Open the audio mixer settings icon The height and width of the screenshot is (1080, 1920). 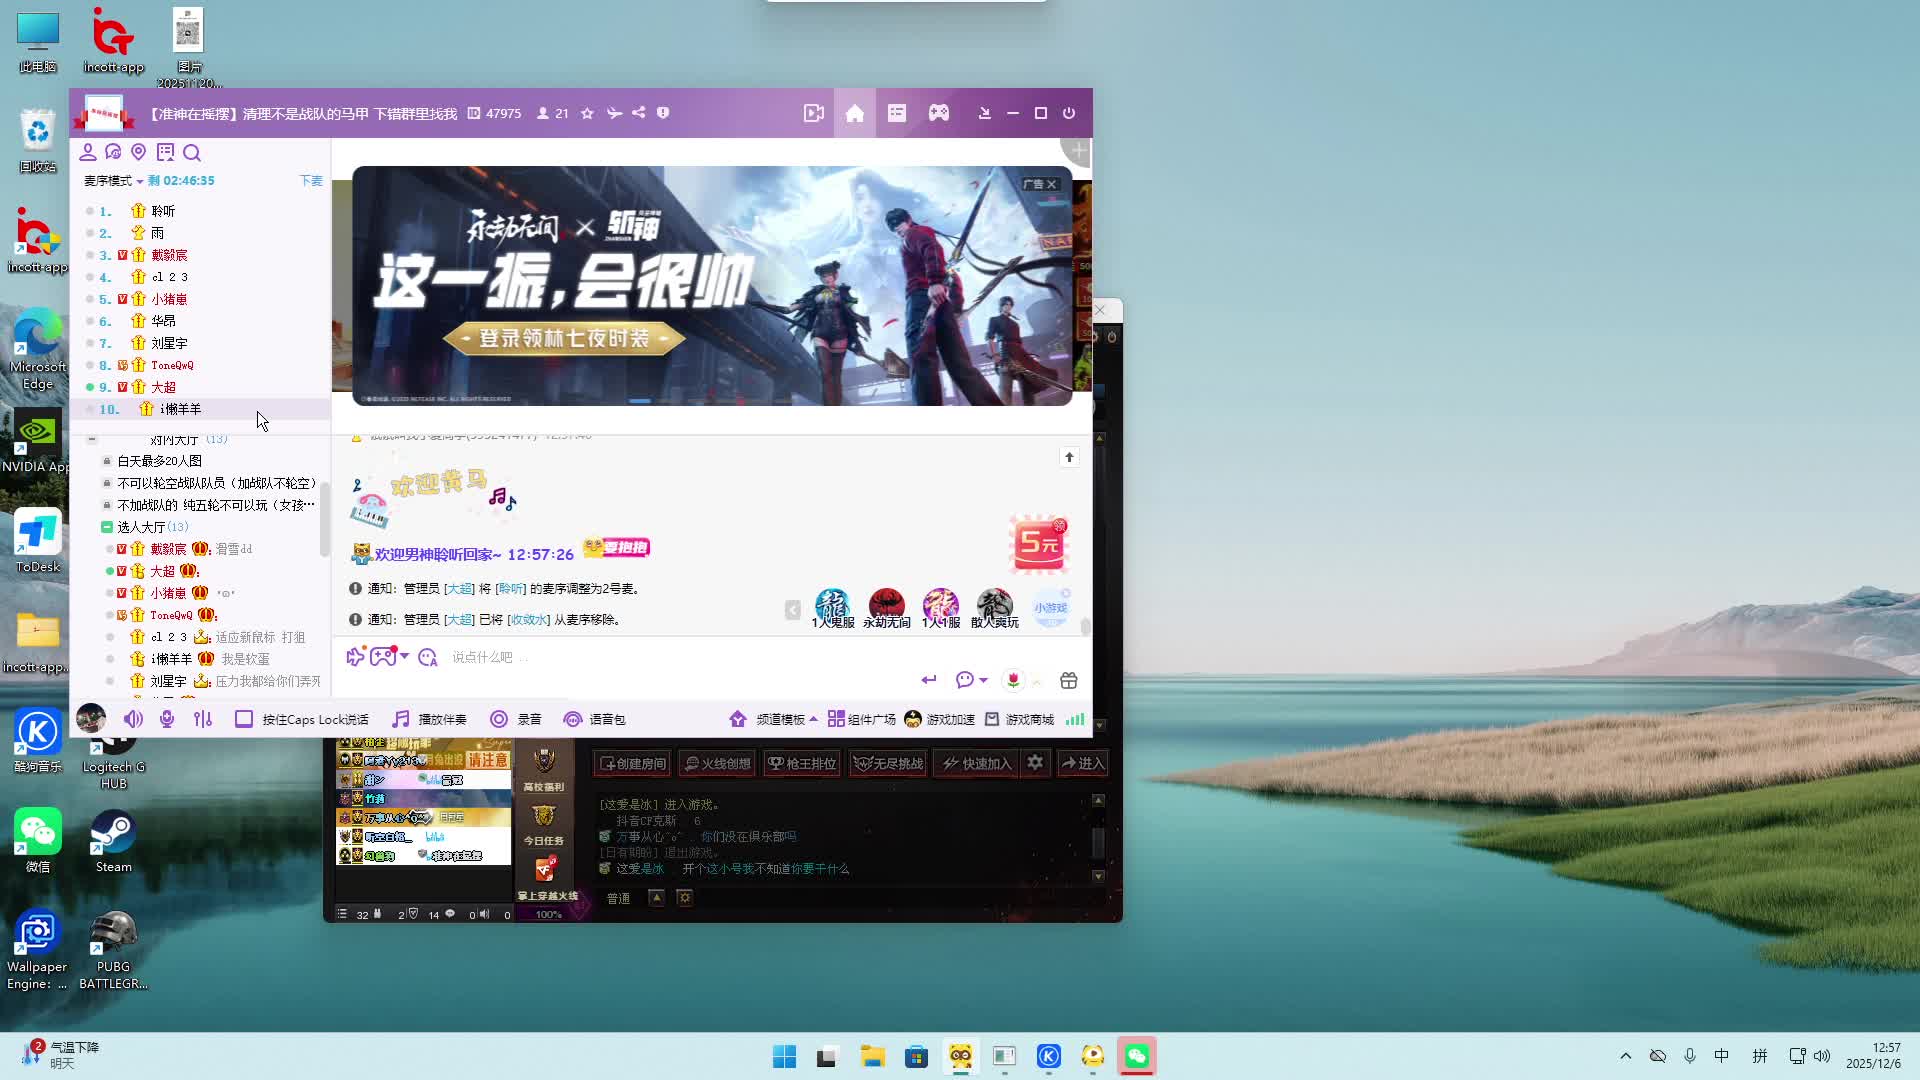(203, 719)
